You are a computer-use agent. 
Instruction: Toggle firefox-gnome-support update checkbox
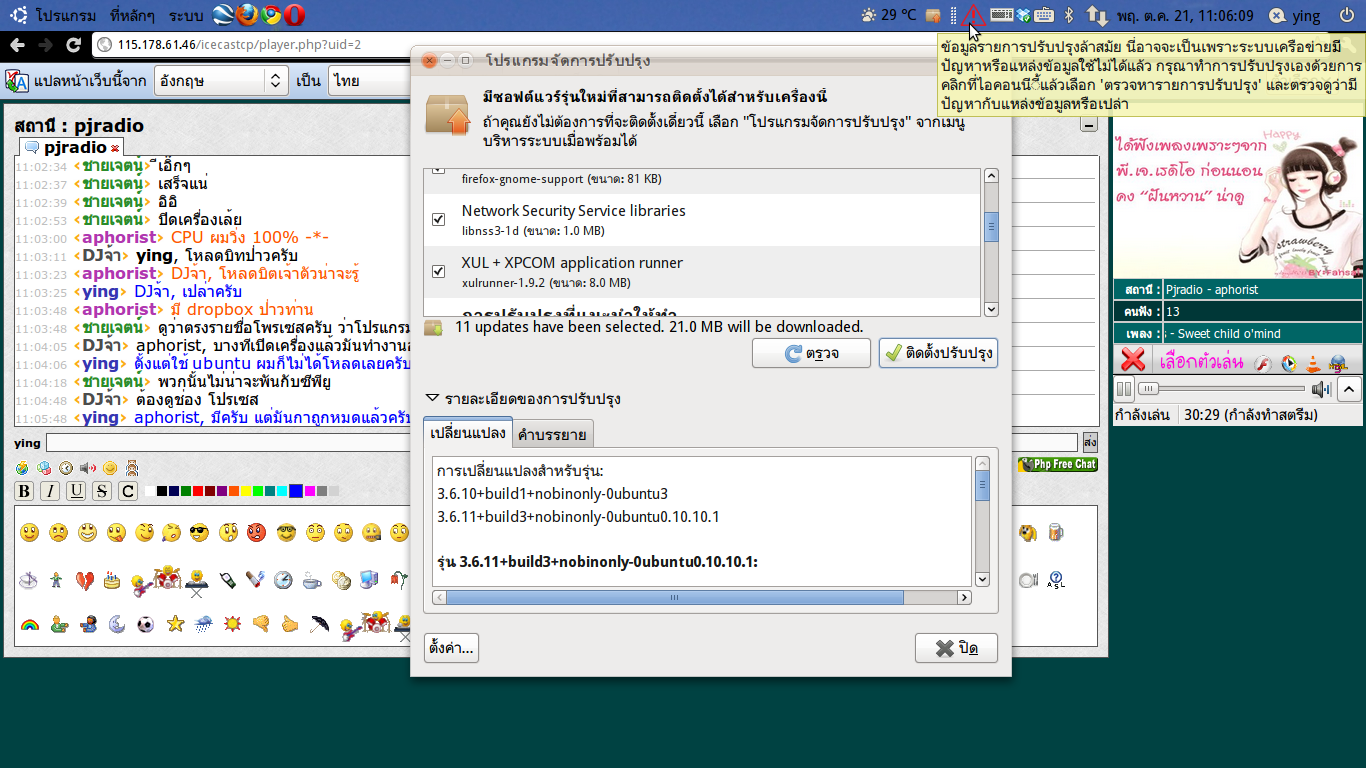point(438,171)
